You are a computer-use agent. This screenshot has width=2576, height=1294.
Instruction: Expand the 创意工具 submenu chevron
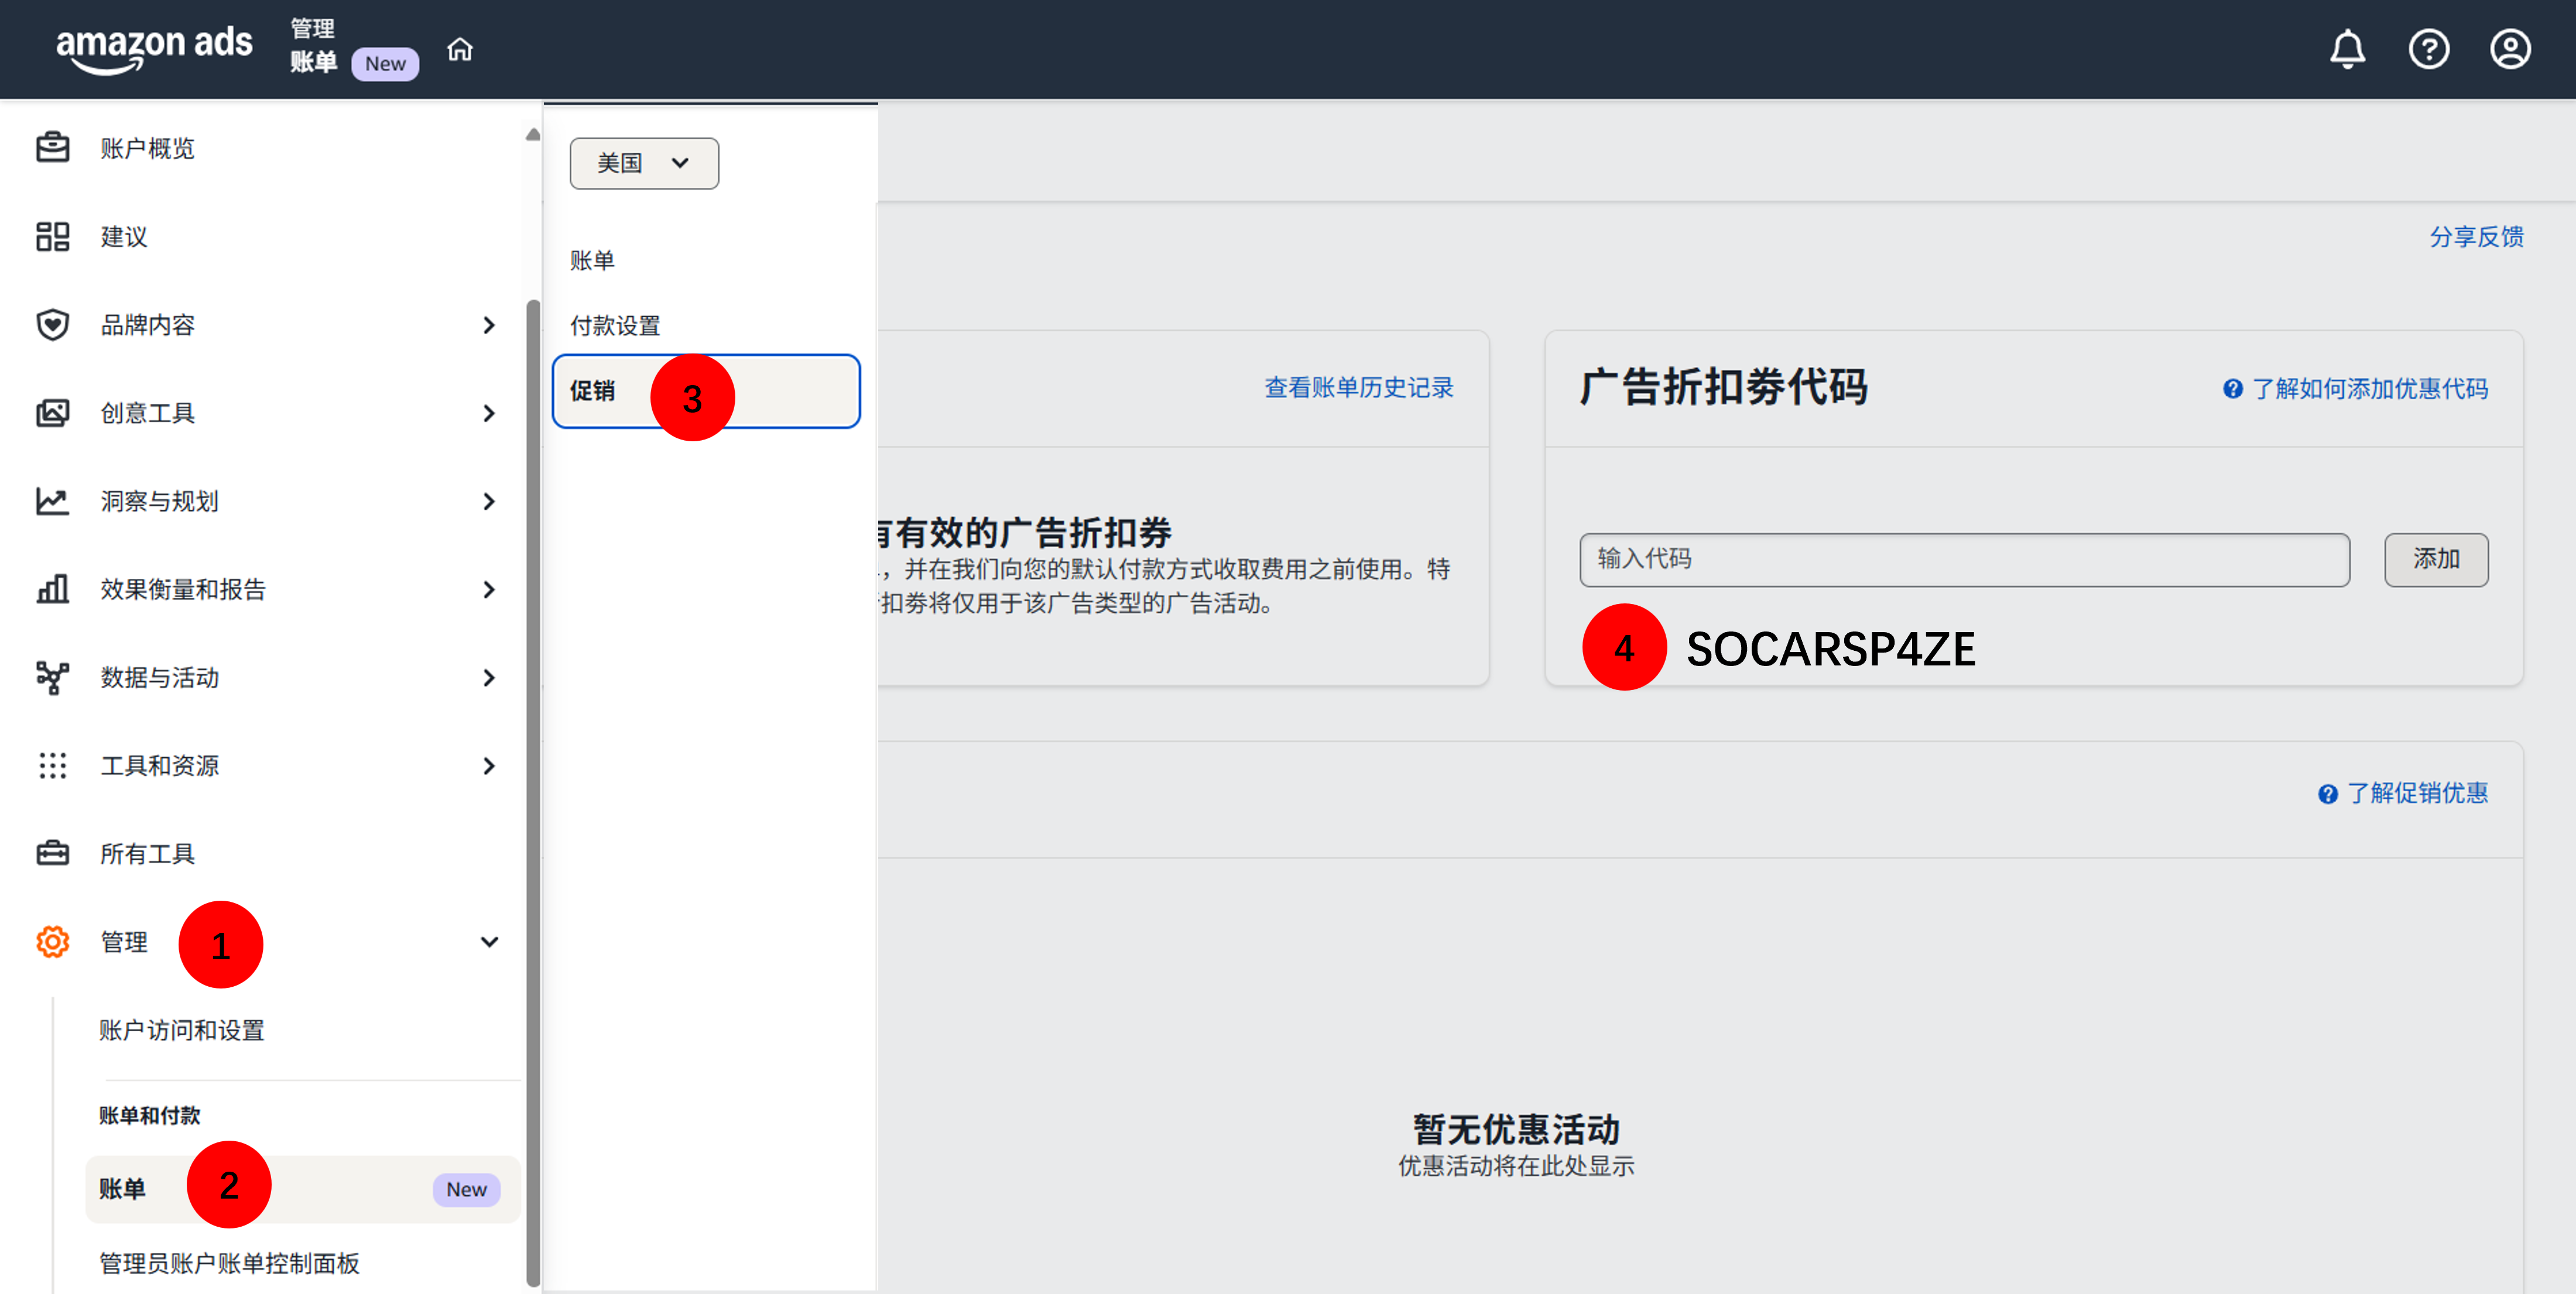tap(488, 413)
